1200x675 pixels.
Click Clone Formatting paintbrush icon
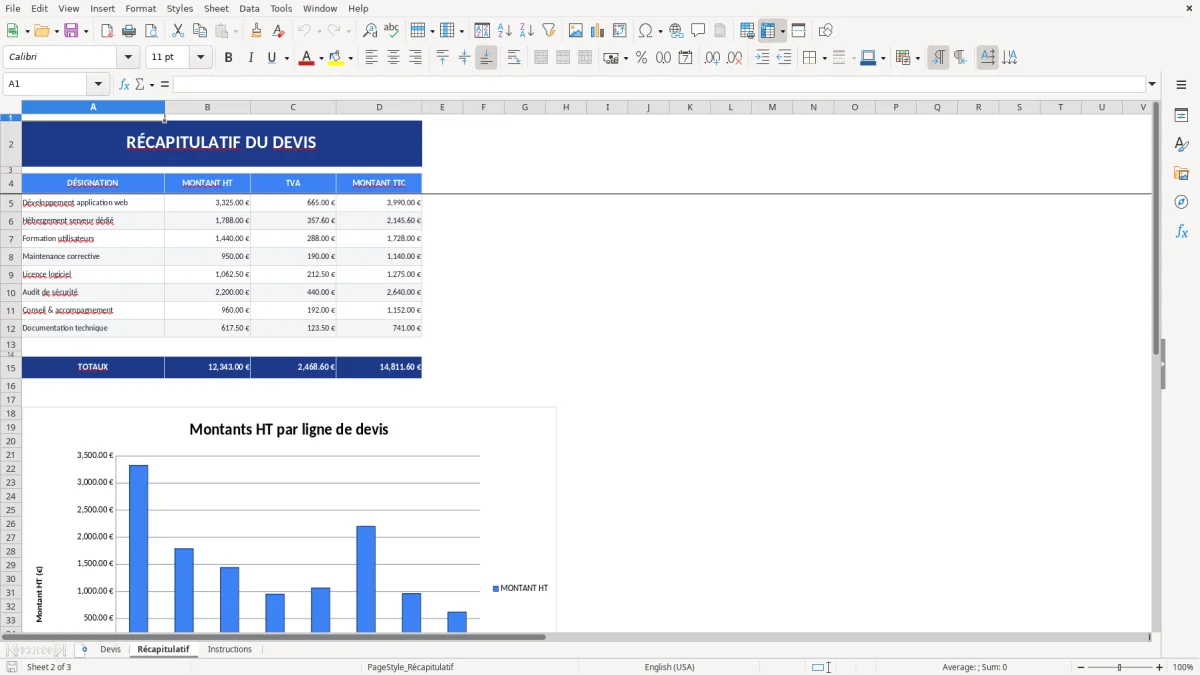[257, 31]
